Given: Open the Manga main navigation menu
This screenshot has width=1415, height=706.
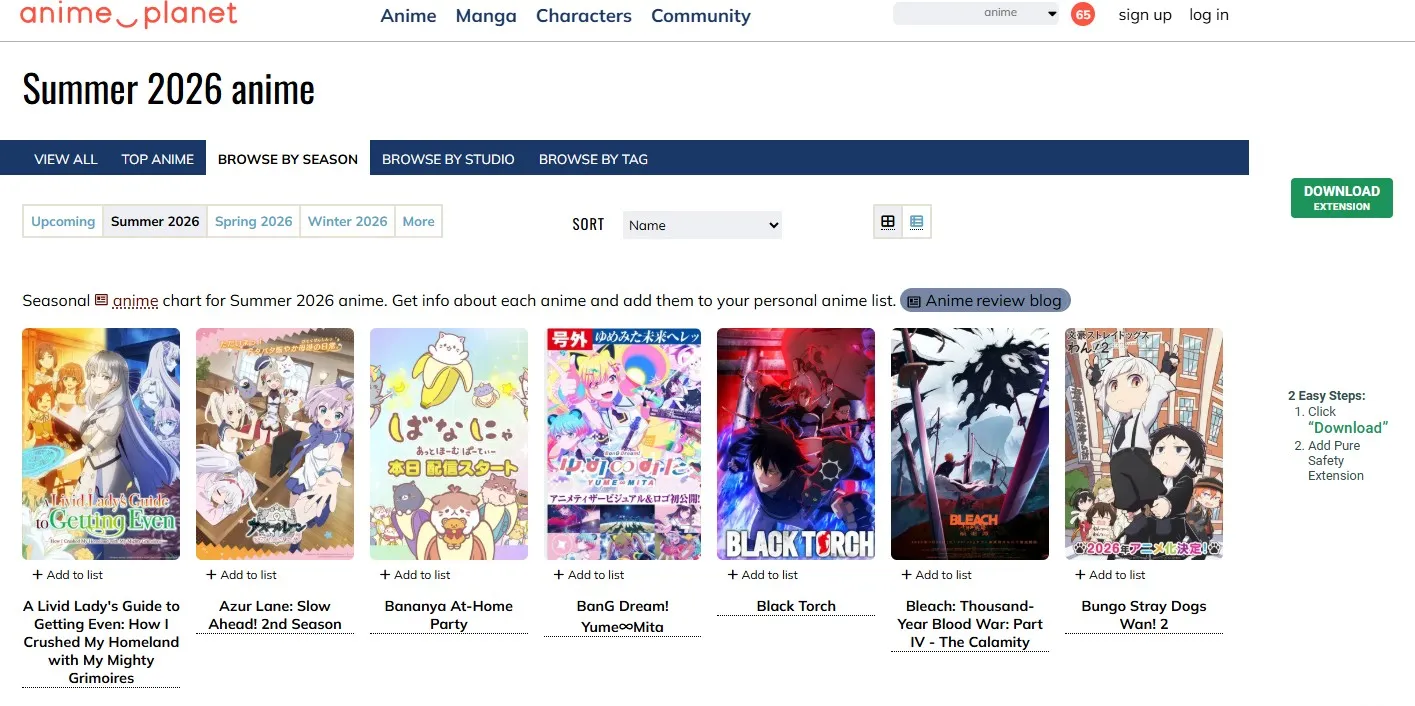Looking at the screenshot, I should click(x=486, y=16).
